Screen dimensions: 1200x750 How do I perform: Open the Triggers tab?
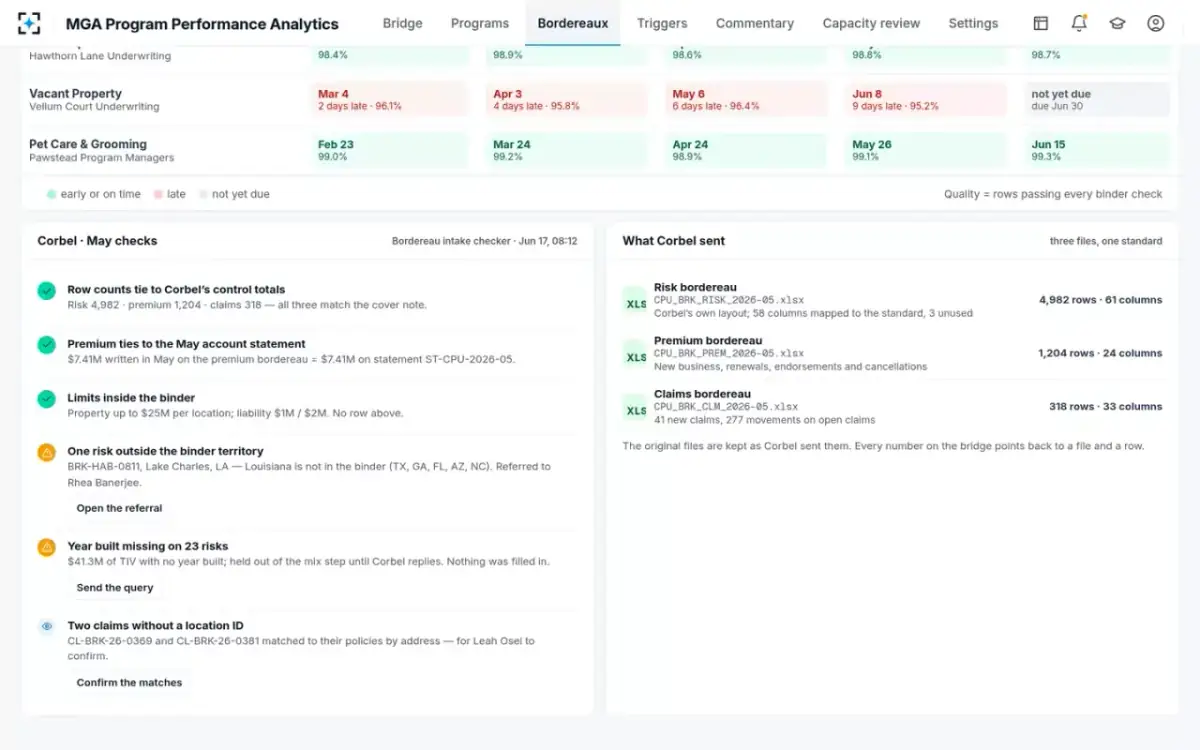click(x=661, y=23)
